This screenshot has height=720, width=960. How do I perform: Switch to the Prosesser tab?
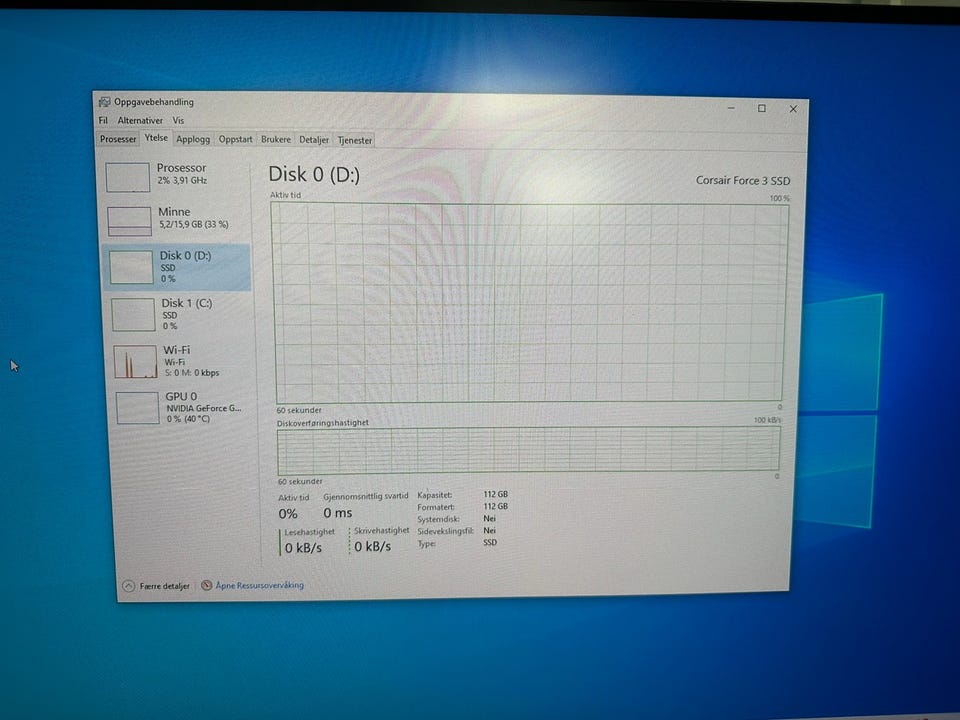(118, 139)
